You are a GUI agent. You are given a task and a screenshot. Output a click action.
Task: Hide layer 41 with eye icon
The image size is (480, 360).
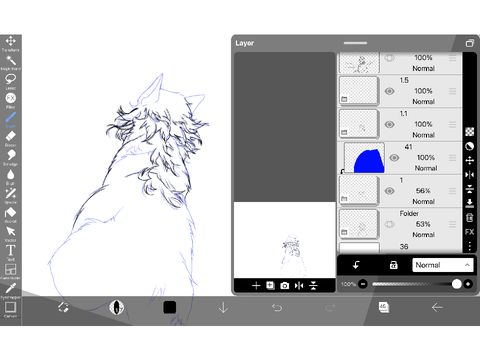click(x=394, y=158)
